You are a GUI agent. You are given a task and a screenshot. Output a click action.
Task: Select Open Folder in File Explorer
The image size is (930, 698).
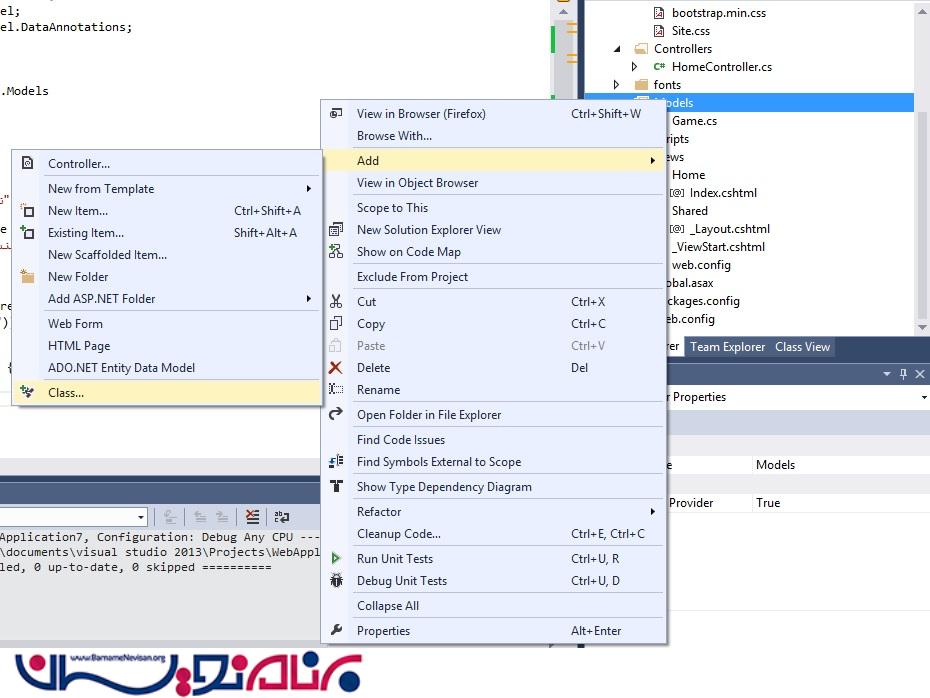click(x=429, y=415)
